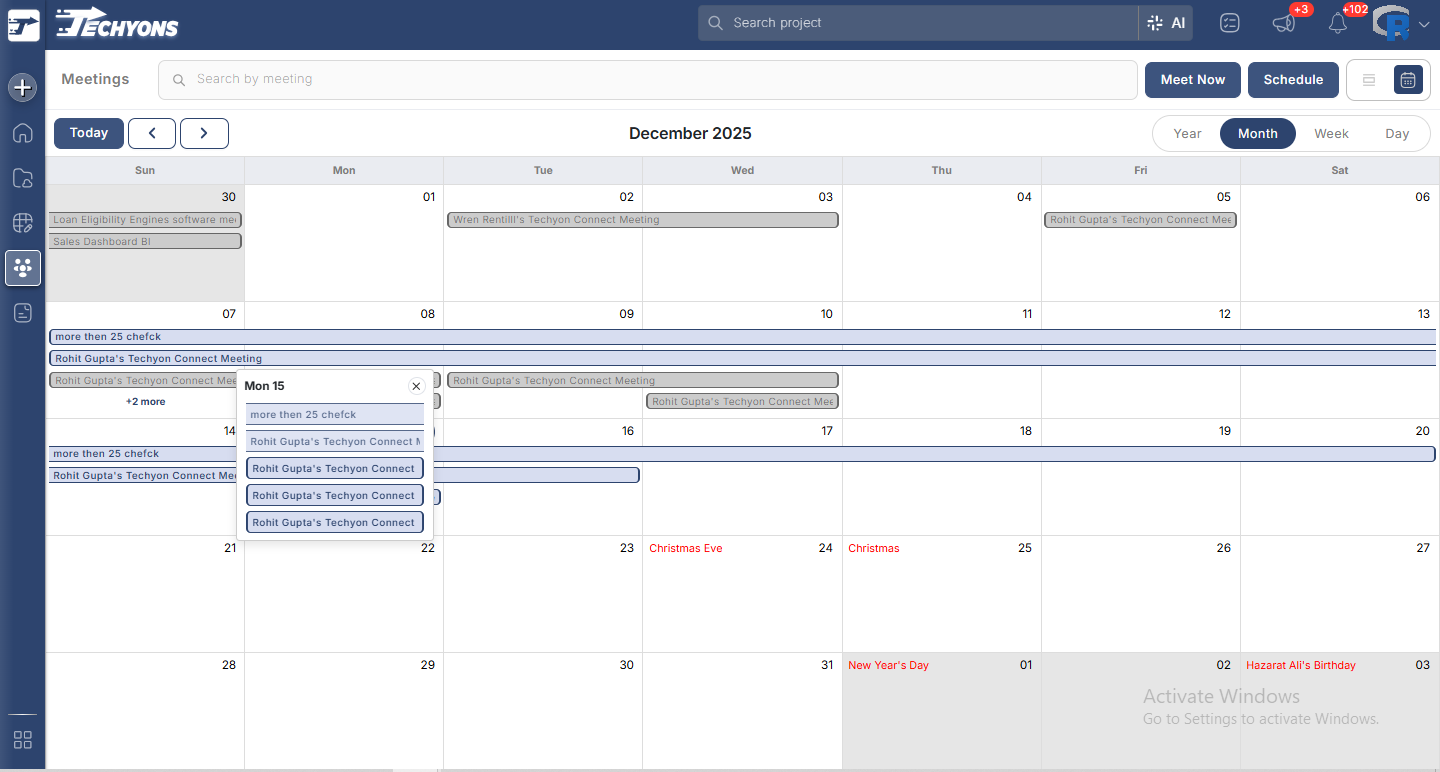Open the notifications bell showing +102

(1337, 22)
